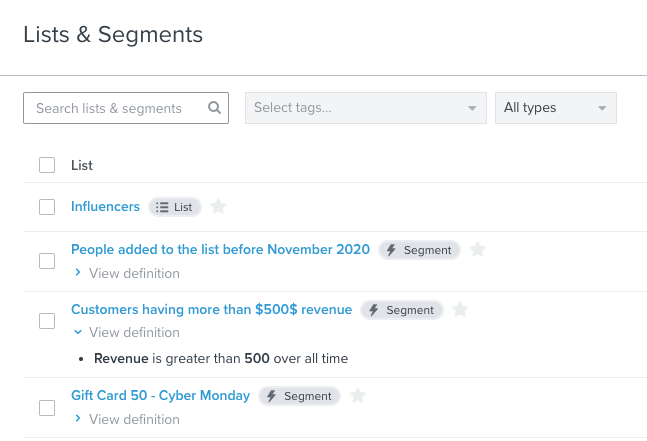
Task: Toggle the select-all checkbox in List header
Action: tap(47, 165)
